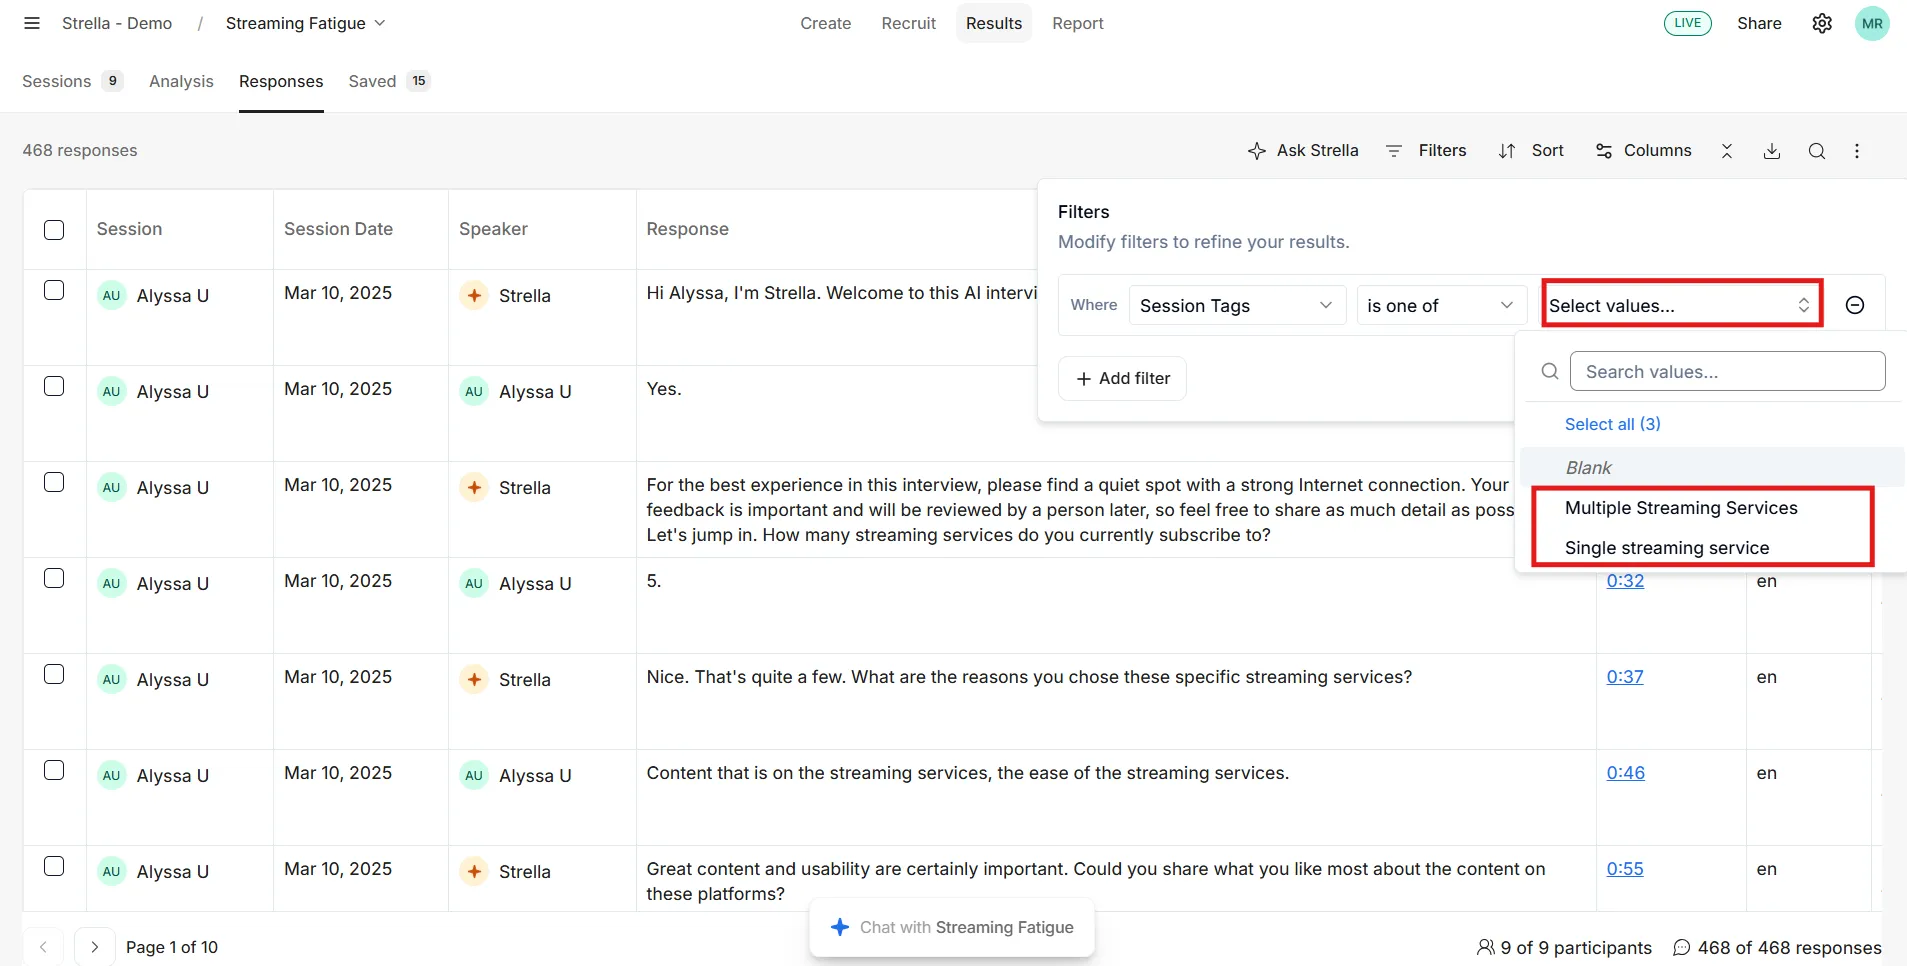This screenshot has width=1907, height=966.
Task: Click the MR user avatar
Action: [x=1872, y=23]
